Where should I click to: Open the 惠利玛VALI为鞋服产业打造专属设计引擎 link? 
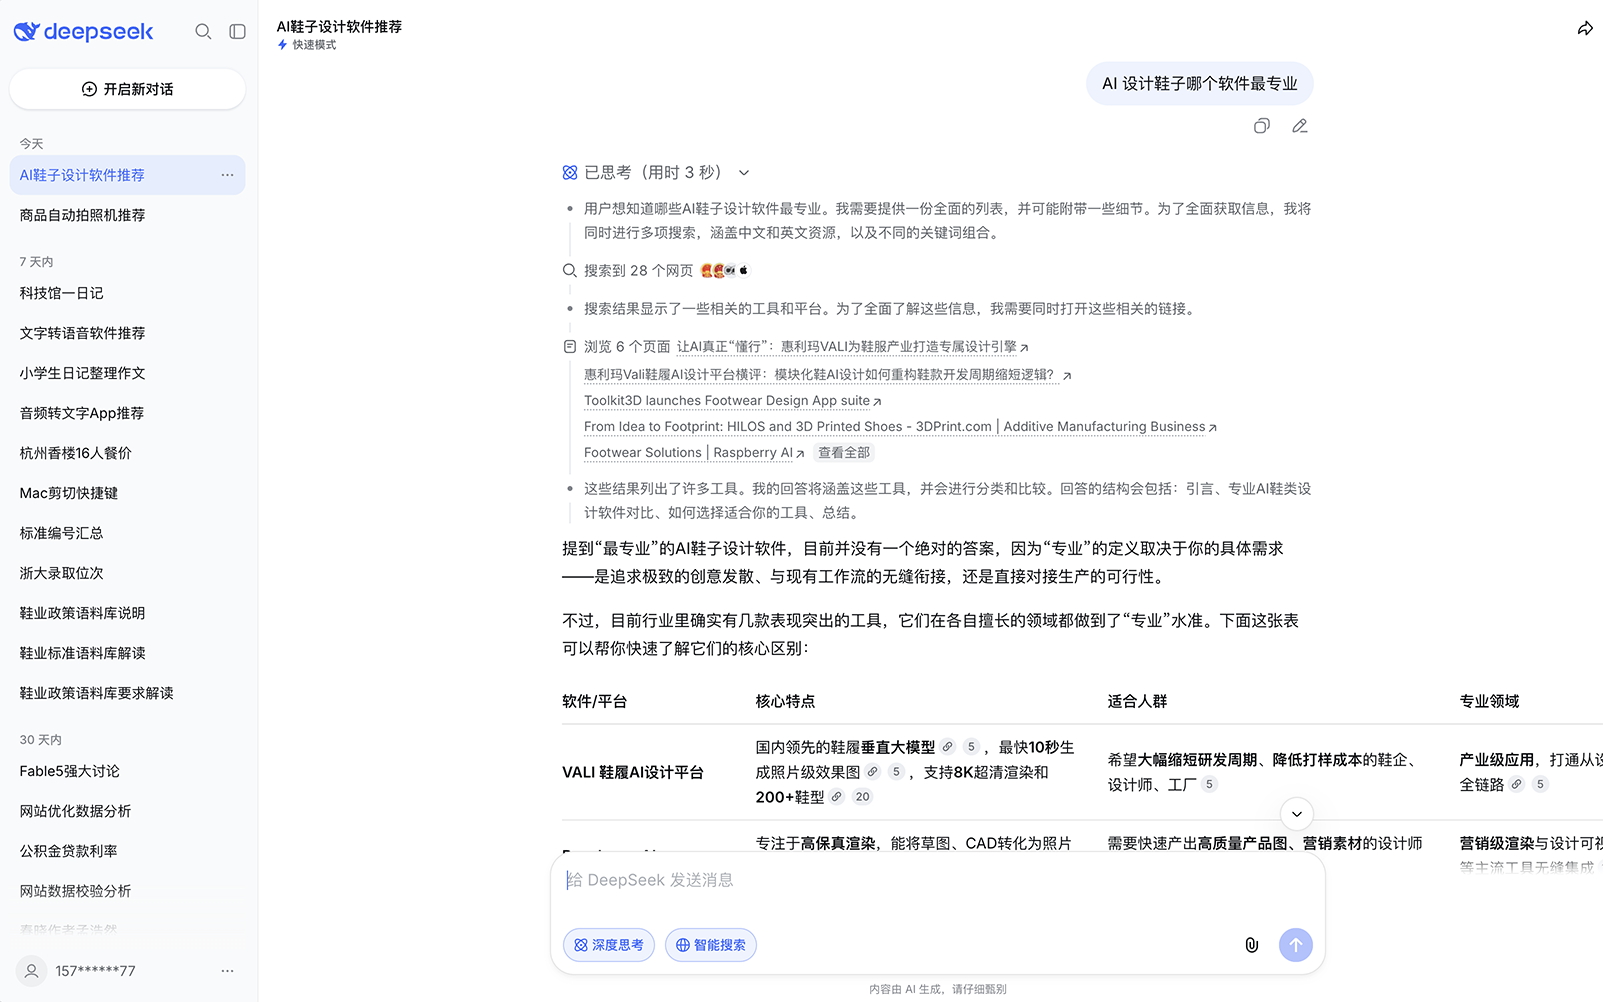click(852, 347)
